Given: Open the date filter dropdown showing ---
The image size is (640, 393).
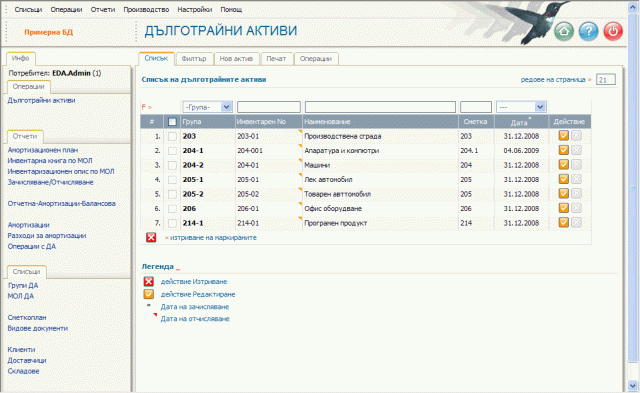Looking at the screenshot, I should (521, 107).
